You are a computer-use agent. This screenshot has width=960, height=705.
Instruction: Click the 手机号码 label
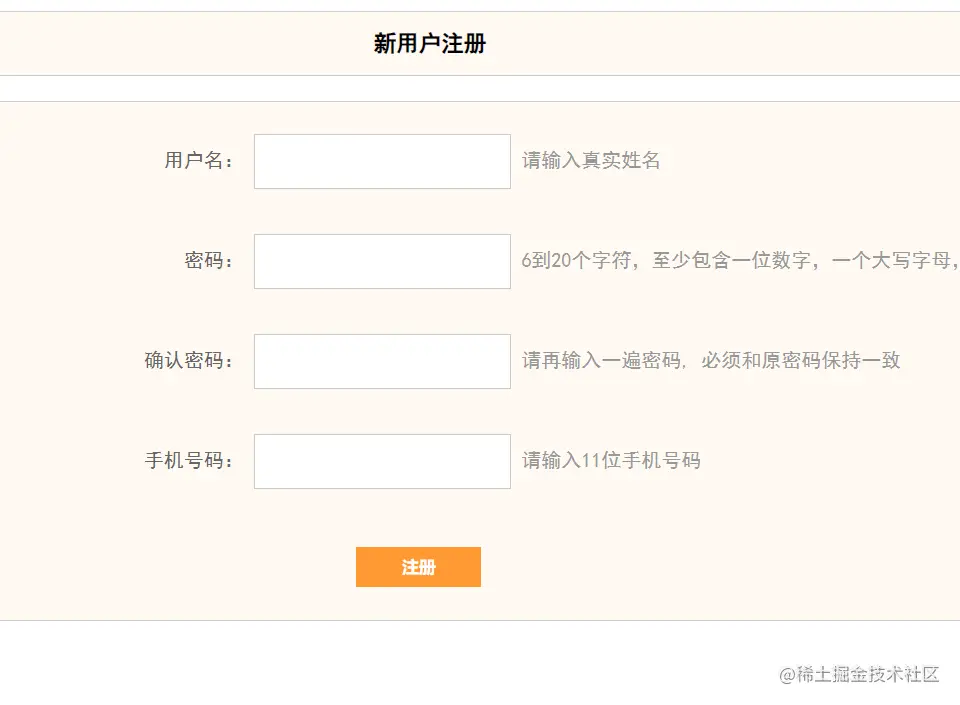[x=188, y=461]
